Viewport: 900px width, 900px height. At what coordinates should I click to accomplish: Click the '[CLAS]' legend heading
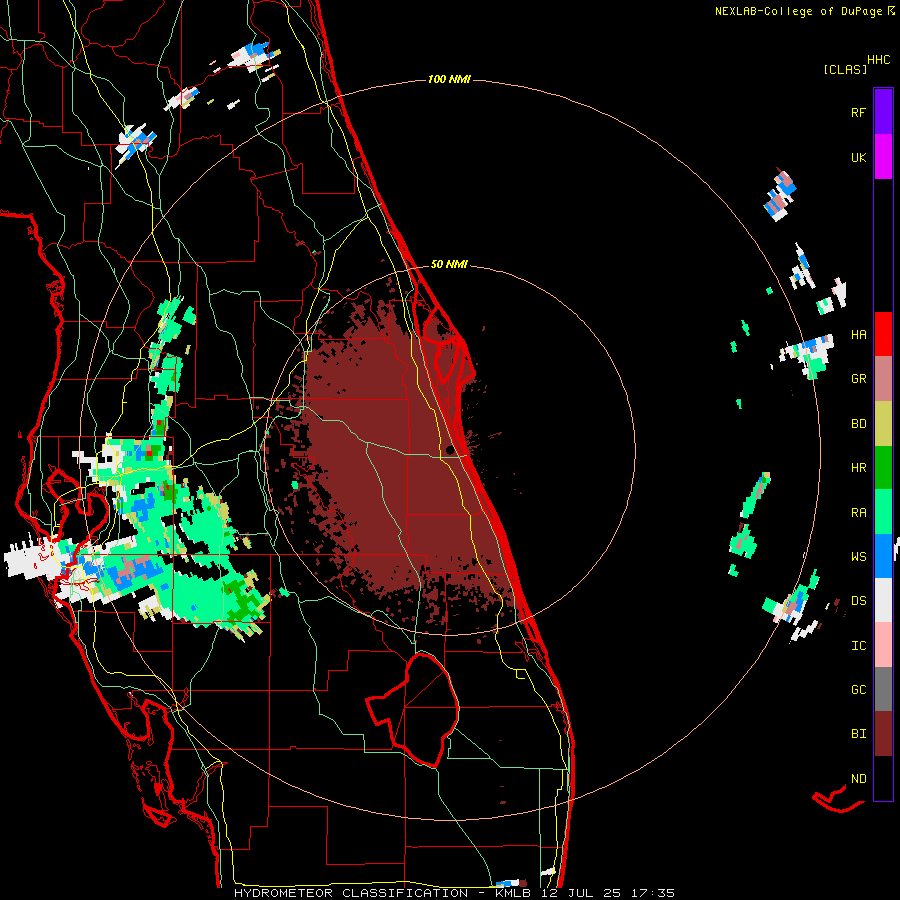tap(844, 70)
